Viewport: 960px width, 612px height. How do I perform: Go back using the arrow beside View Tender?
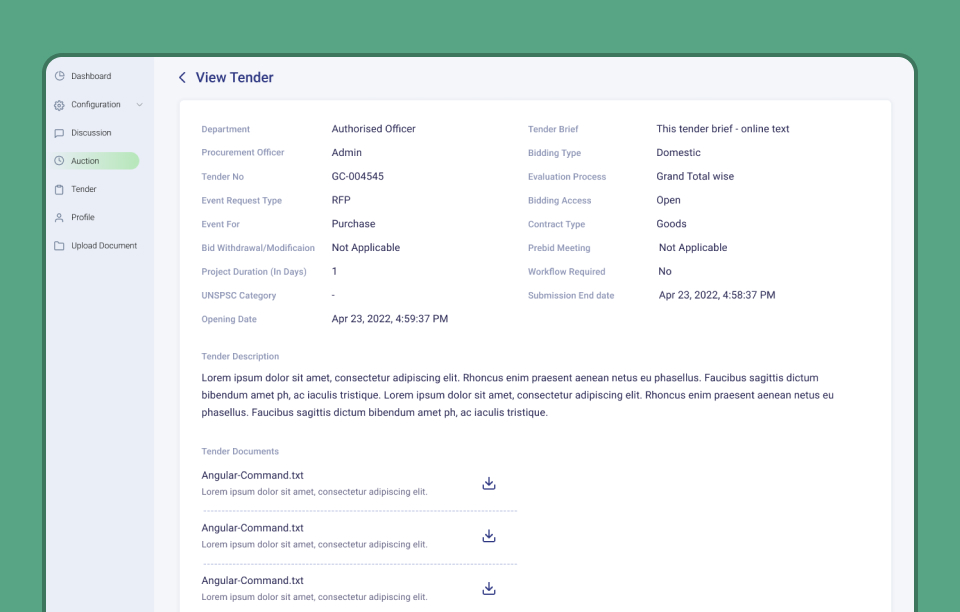click(x=182, y=77)
